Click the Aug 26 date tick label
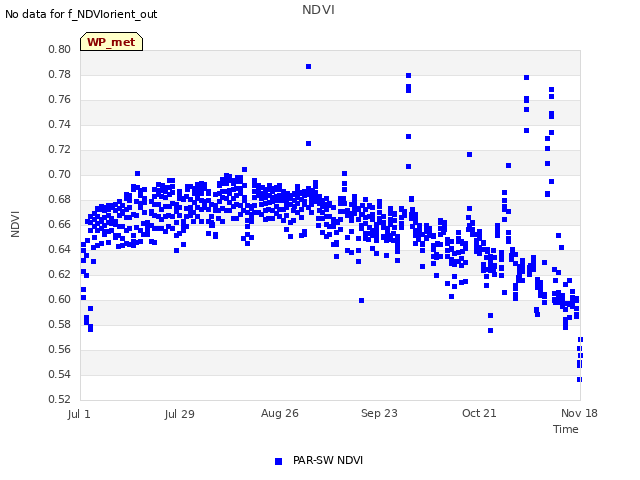The image size is (640, 480). (280, 413)
